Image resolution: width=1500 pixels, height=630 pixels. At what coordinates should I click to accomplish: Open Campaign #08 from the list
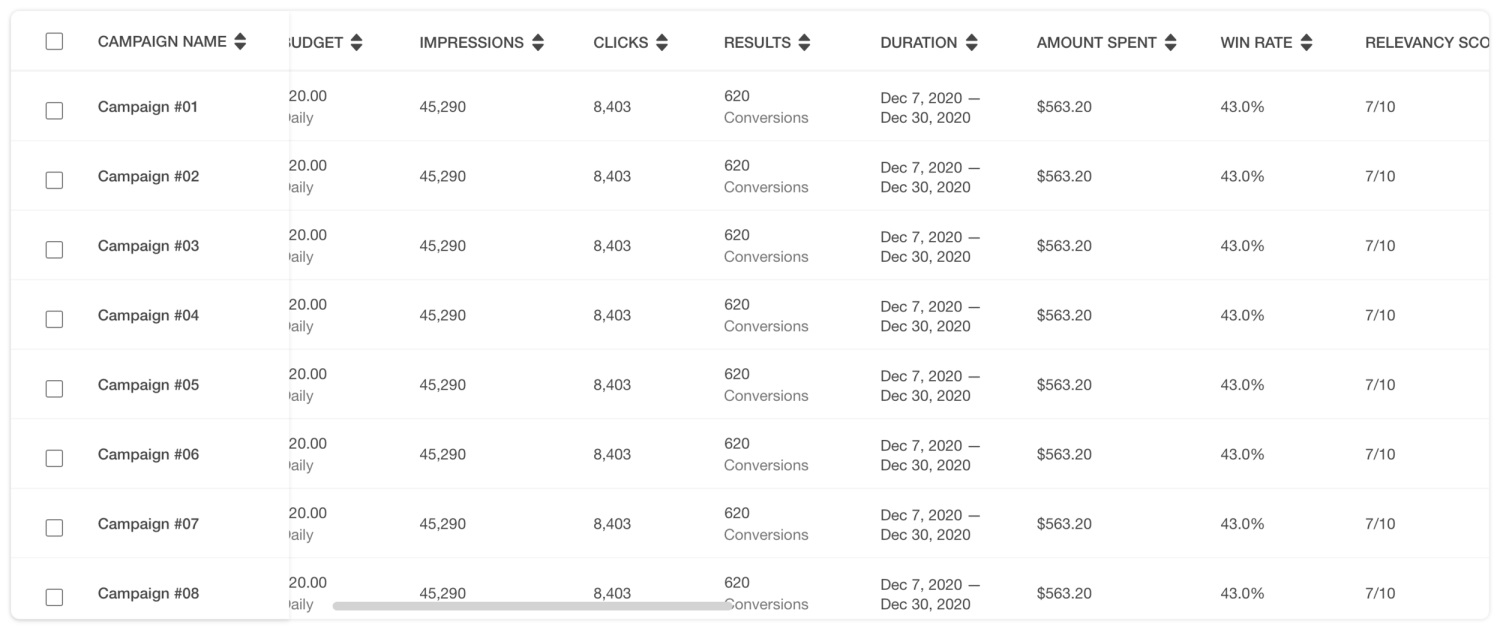[x=148, y=594]
